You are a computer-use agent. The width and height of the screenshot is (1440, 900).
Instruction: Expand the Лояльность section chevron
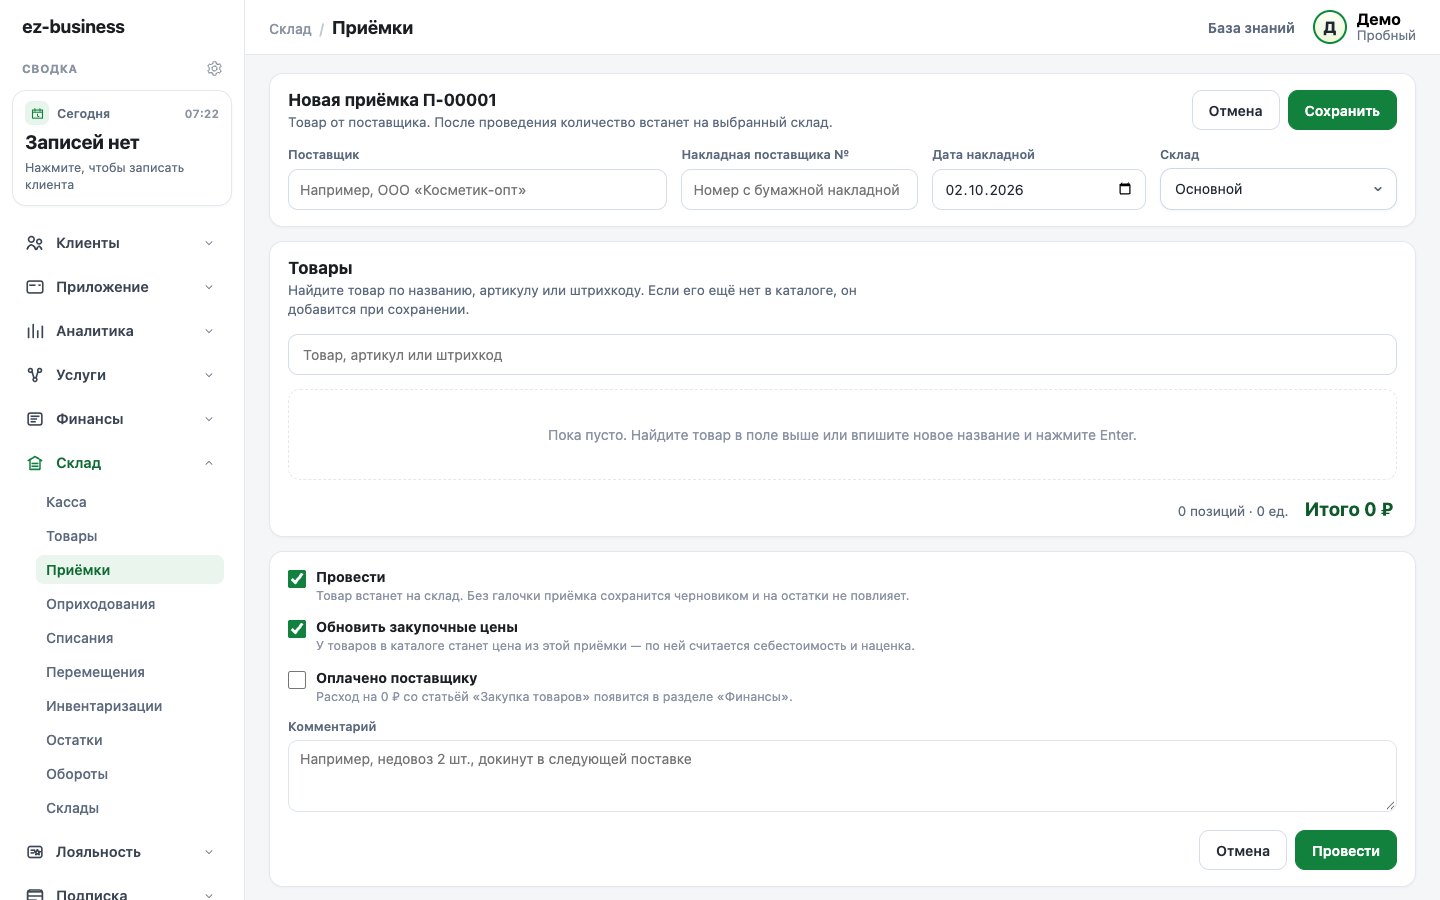coord(209,852)
